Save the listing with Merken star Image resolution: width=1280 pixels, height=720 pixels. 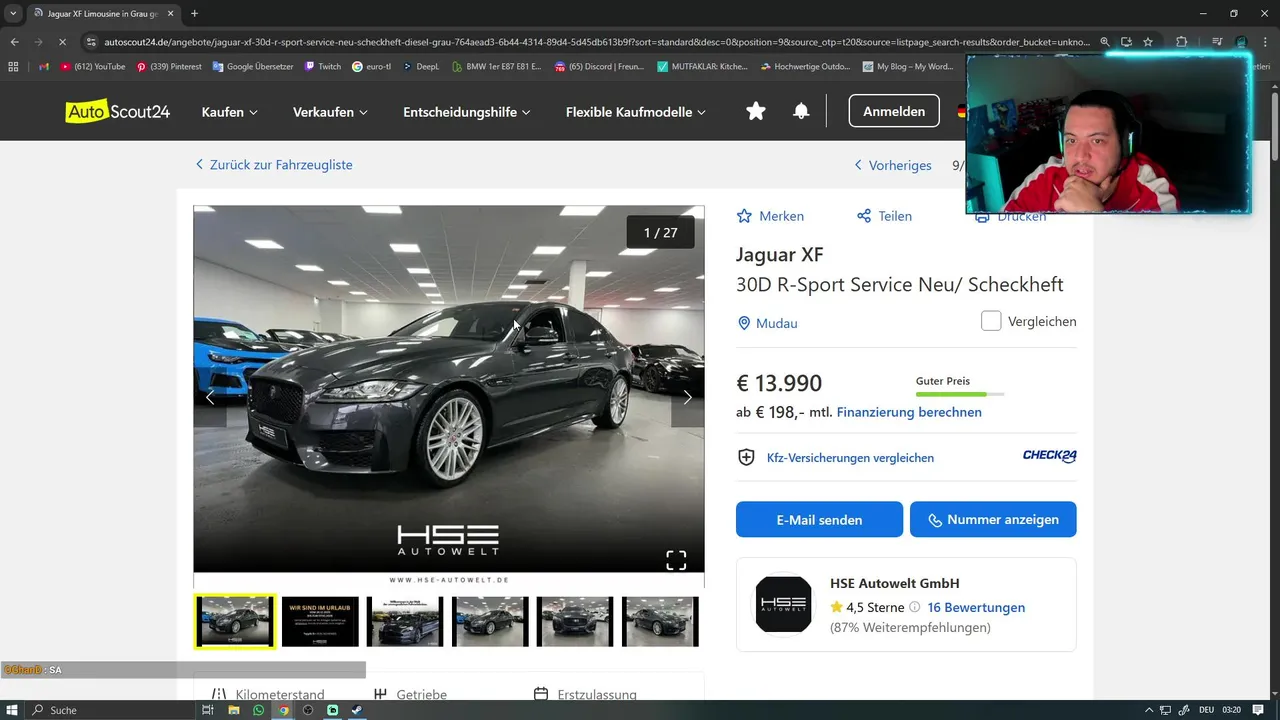click(x=770, y=216)
